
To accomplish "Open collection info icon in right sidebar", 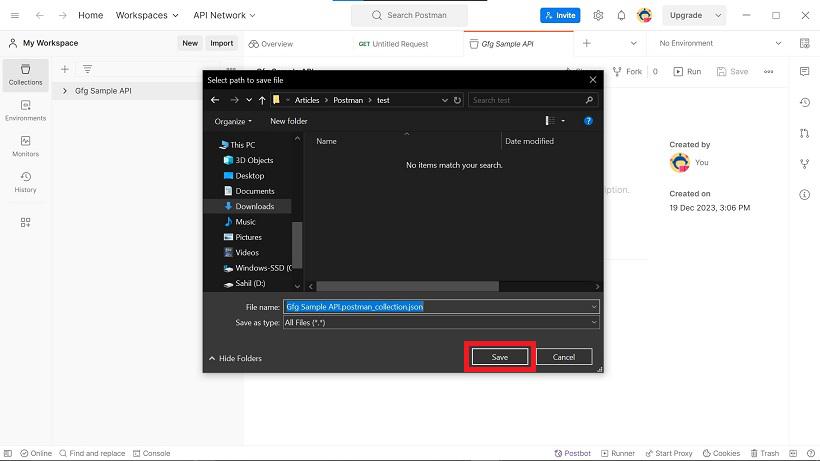I will point(804,195).
